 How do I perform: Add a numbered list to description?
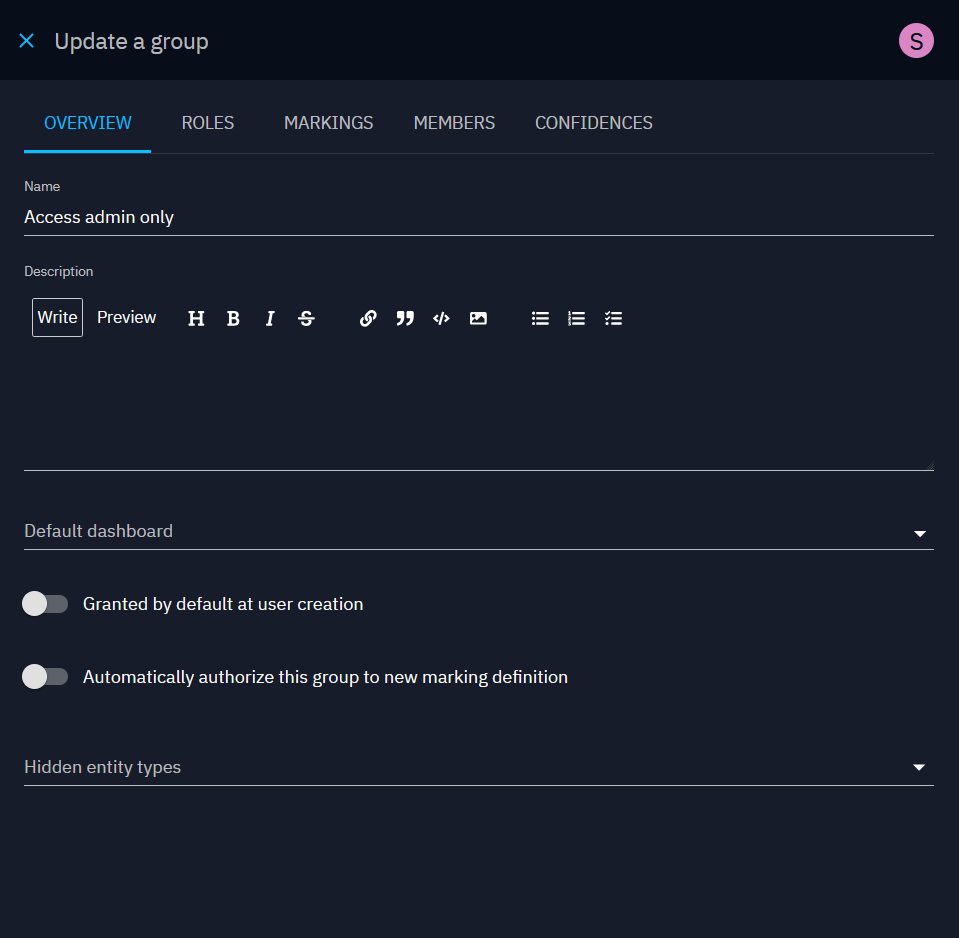click(x=577, y=318)
